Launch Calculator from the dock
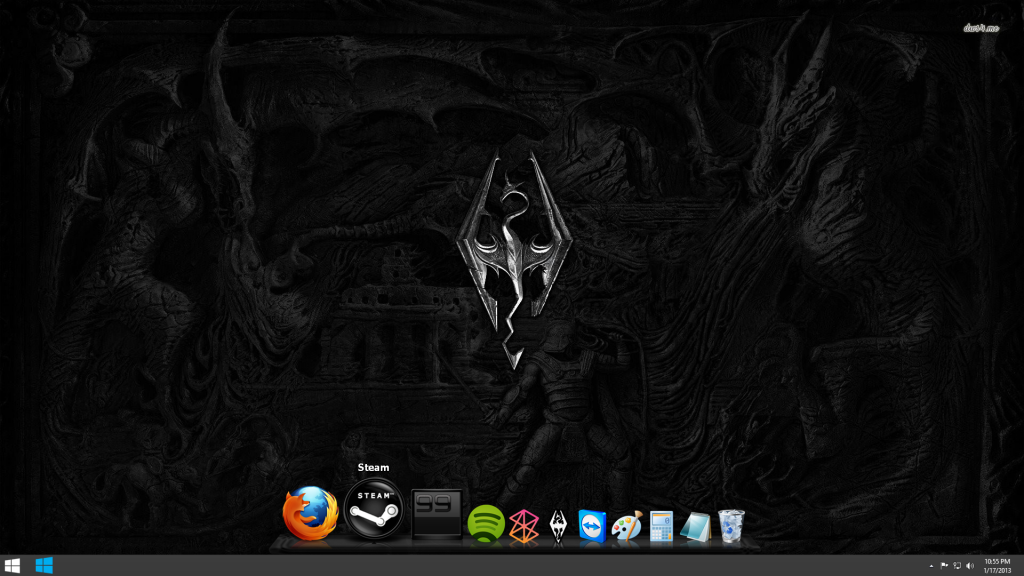Viewport: 1024px width, 576px height. click(x=660, y=526)
